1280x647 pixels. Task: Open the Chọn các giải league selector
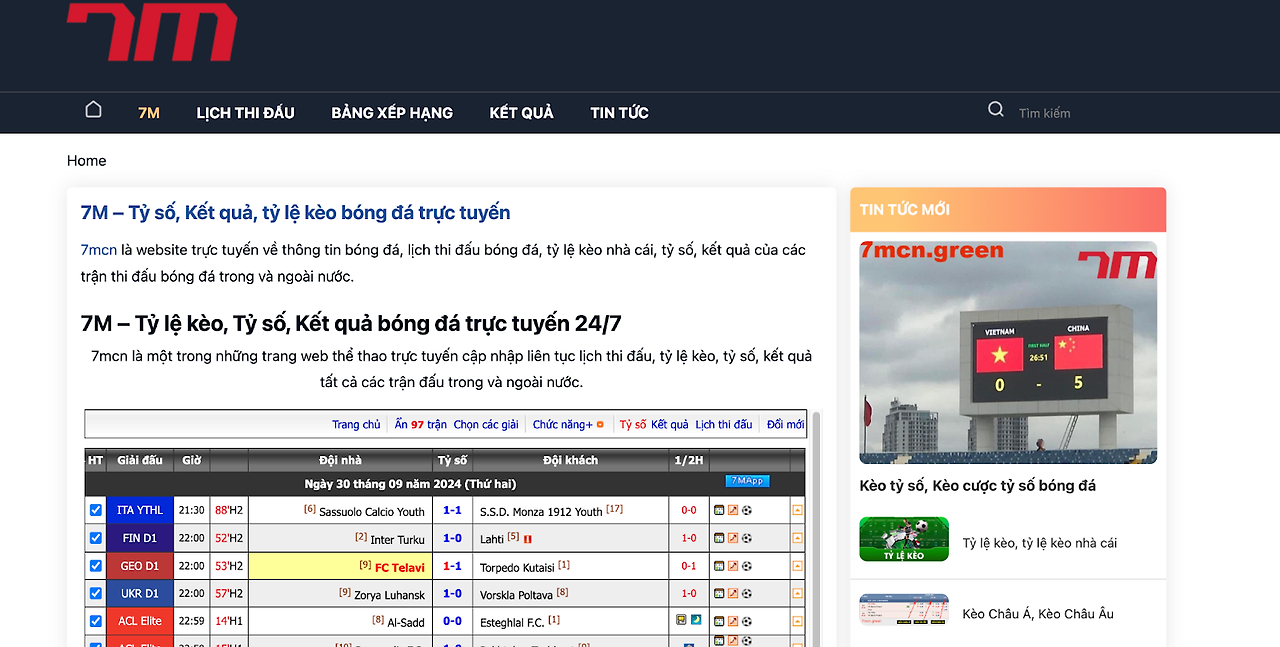point(486,424)
